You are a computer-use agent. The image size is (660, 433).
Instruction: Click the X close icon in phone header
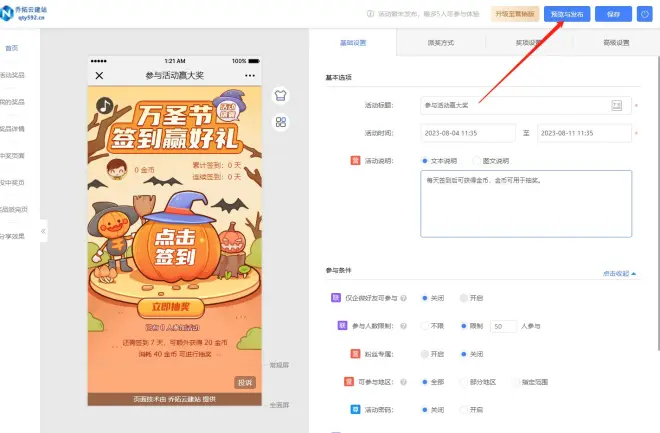pos(99,76)
